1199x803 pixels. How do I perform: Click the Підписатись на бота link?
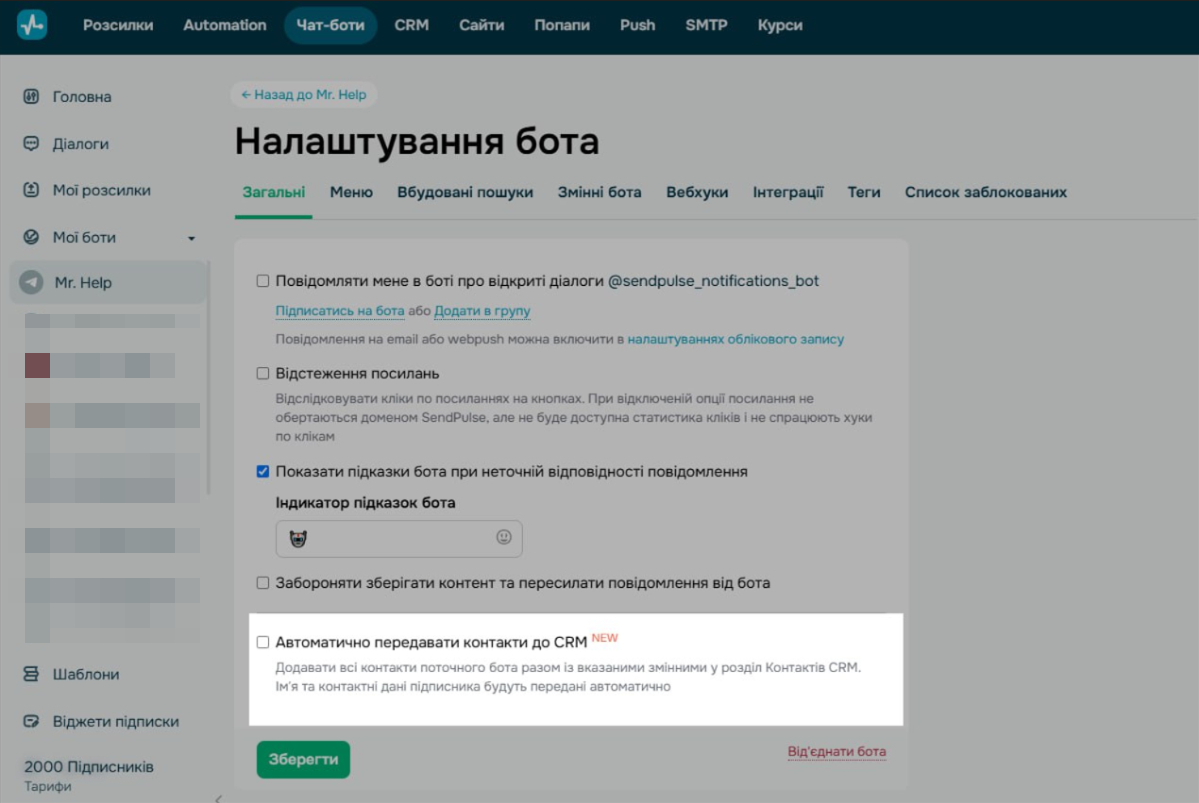point(340,310)
